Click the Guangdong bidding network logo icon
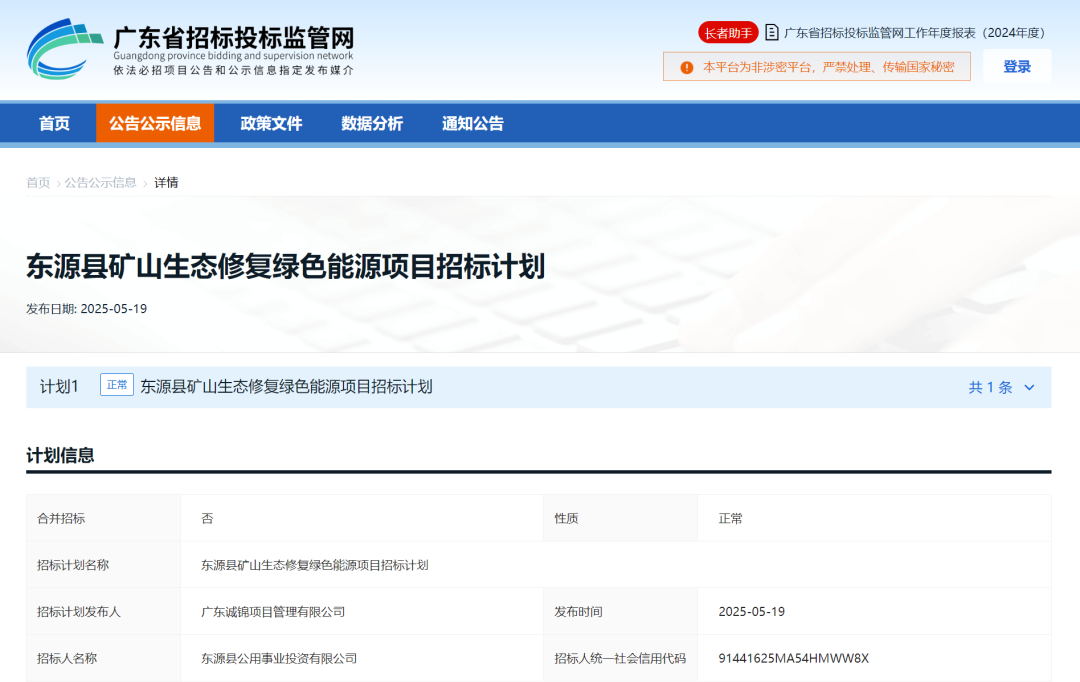Image resolution: width=1080 pixels, height=682 pixels. pos(64,49)
